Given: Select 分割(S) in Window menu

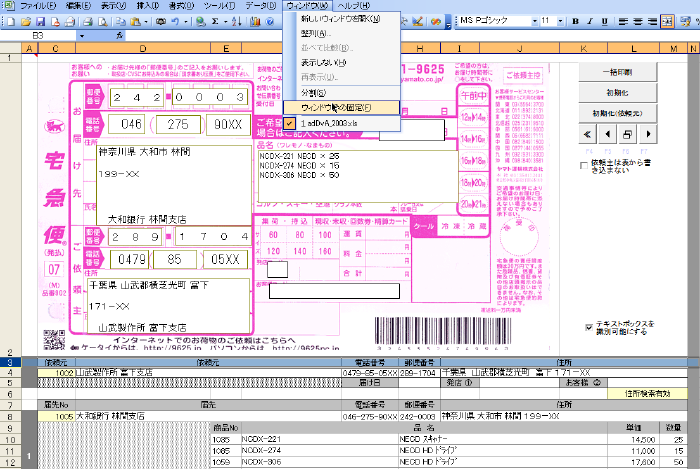Looking at the screenshot, I should [342, 93].
